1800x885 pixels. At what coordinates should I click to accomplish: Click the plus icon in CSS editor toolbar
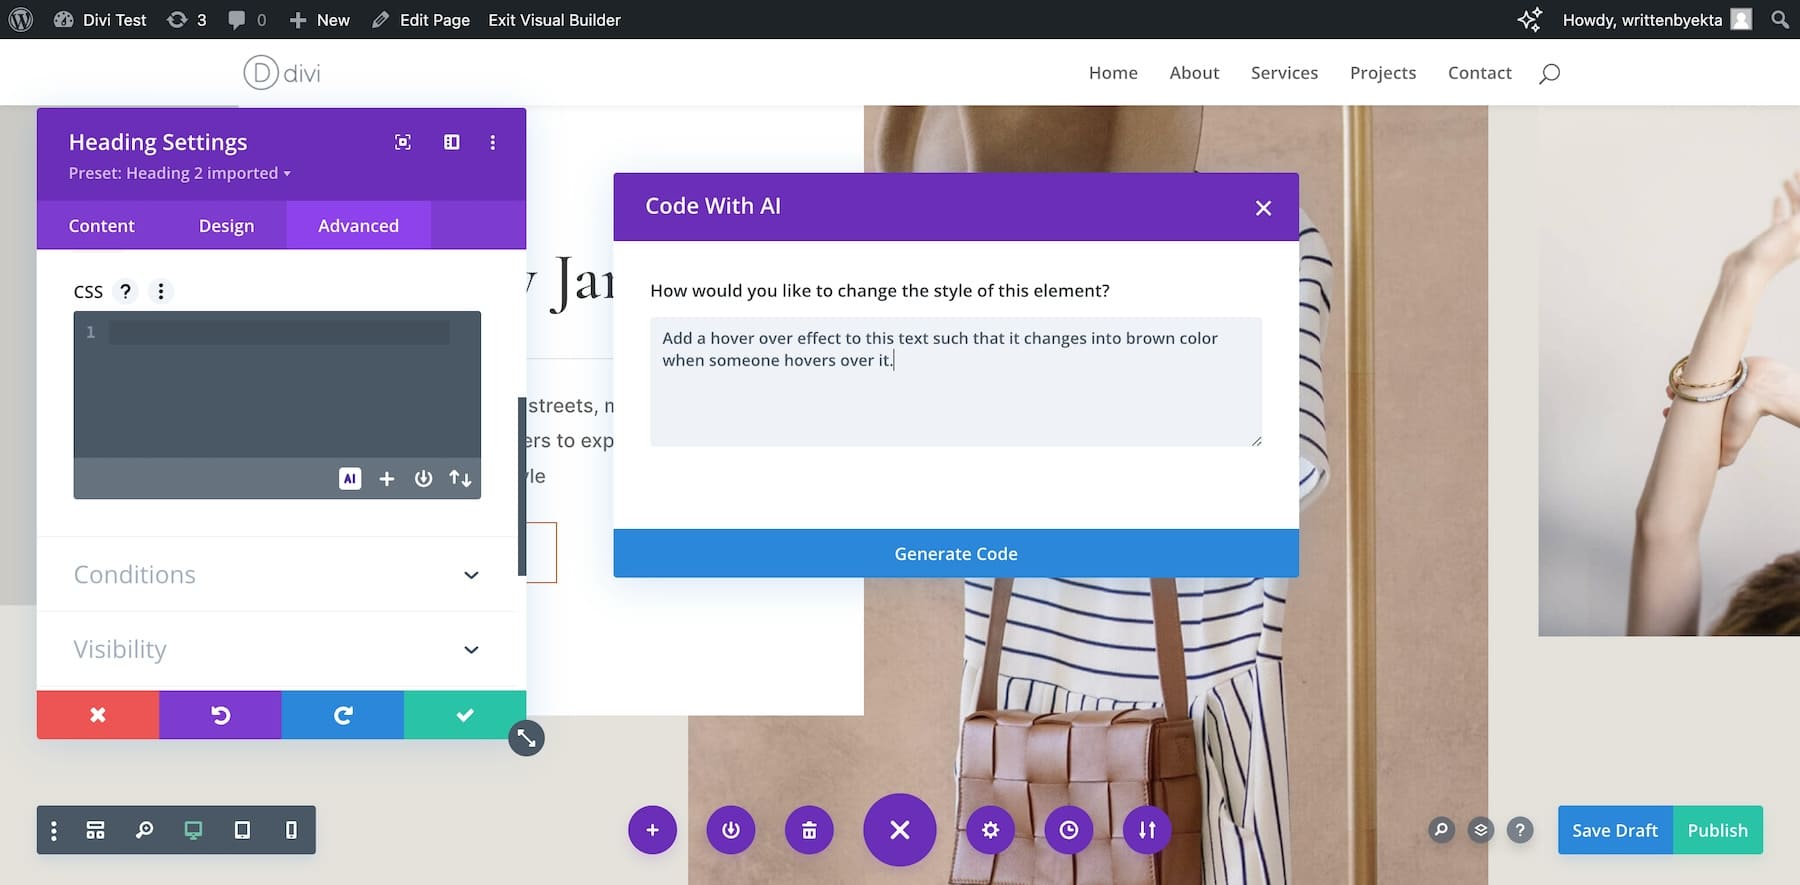(x=387, y=479)
